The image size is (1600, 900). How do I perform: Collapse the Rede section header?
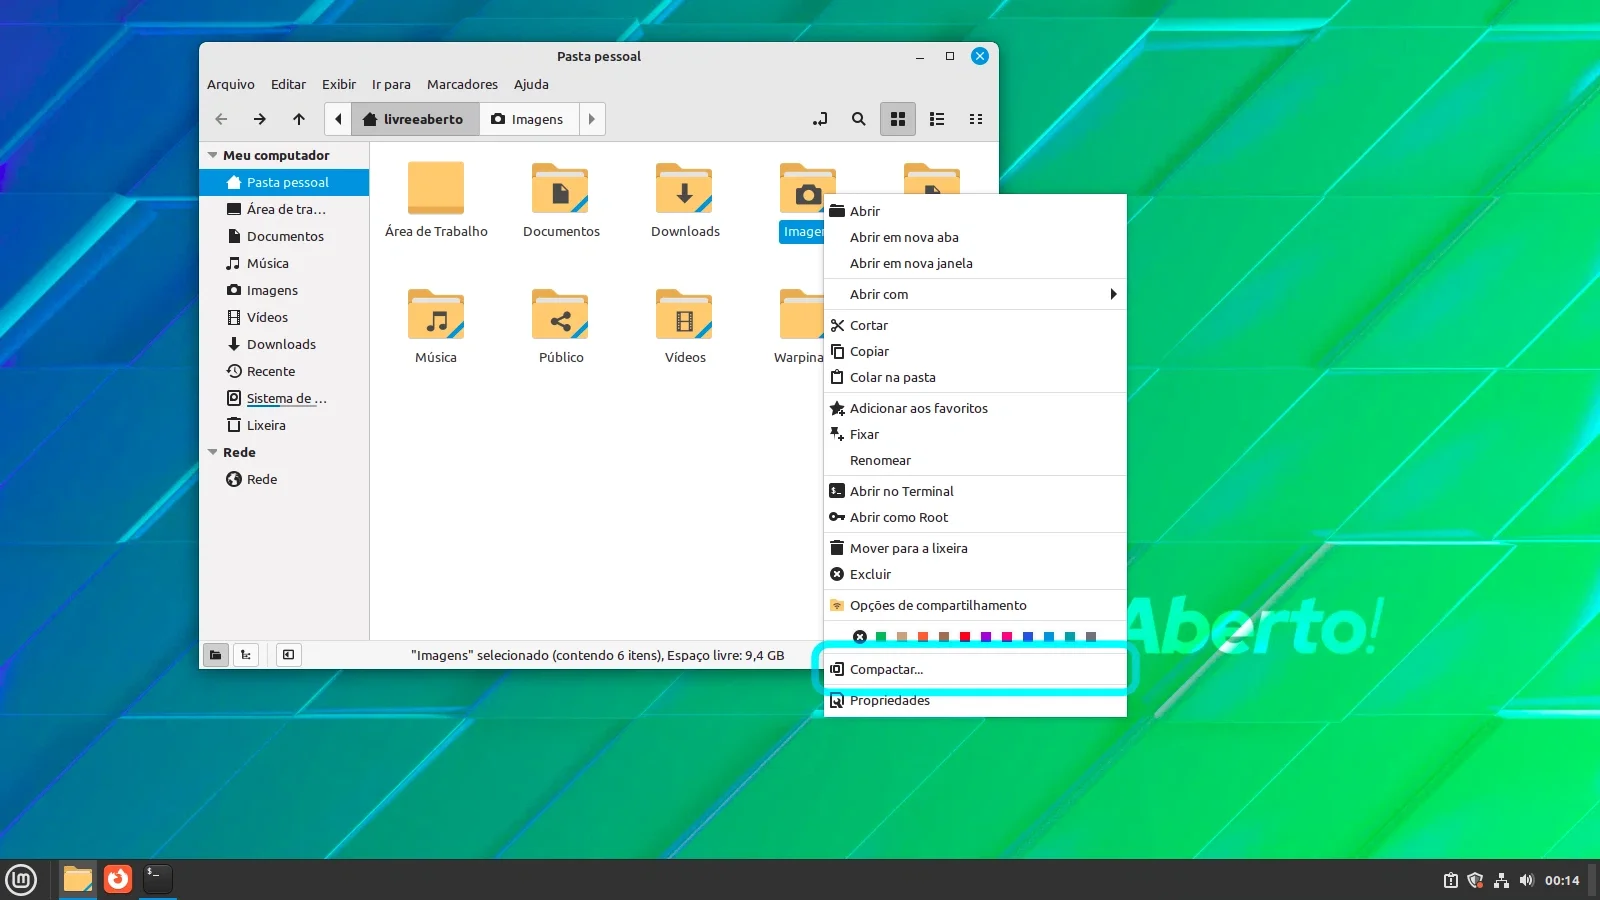click(x=212, y=453)
